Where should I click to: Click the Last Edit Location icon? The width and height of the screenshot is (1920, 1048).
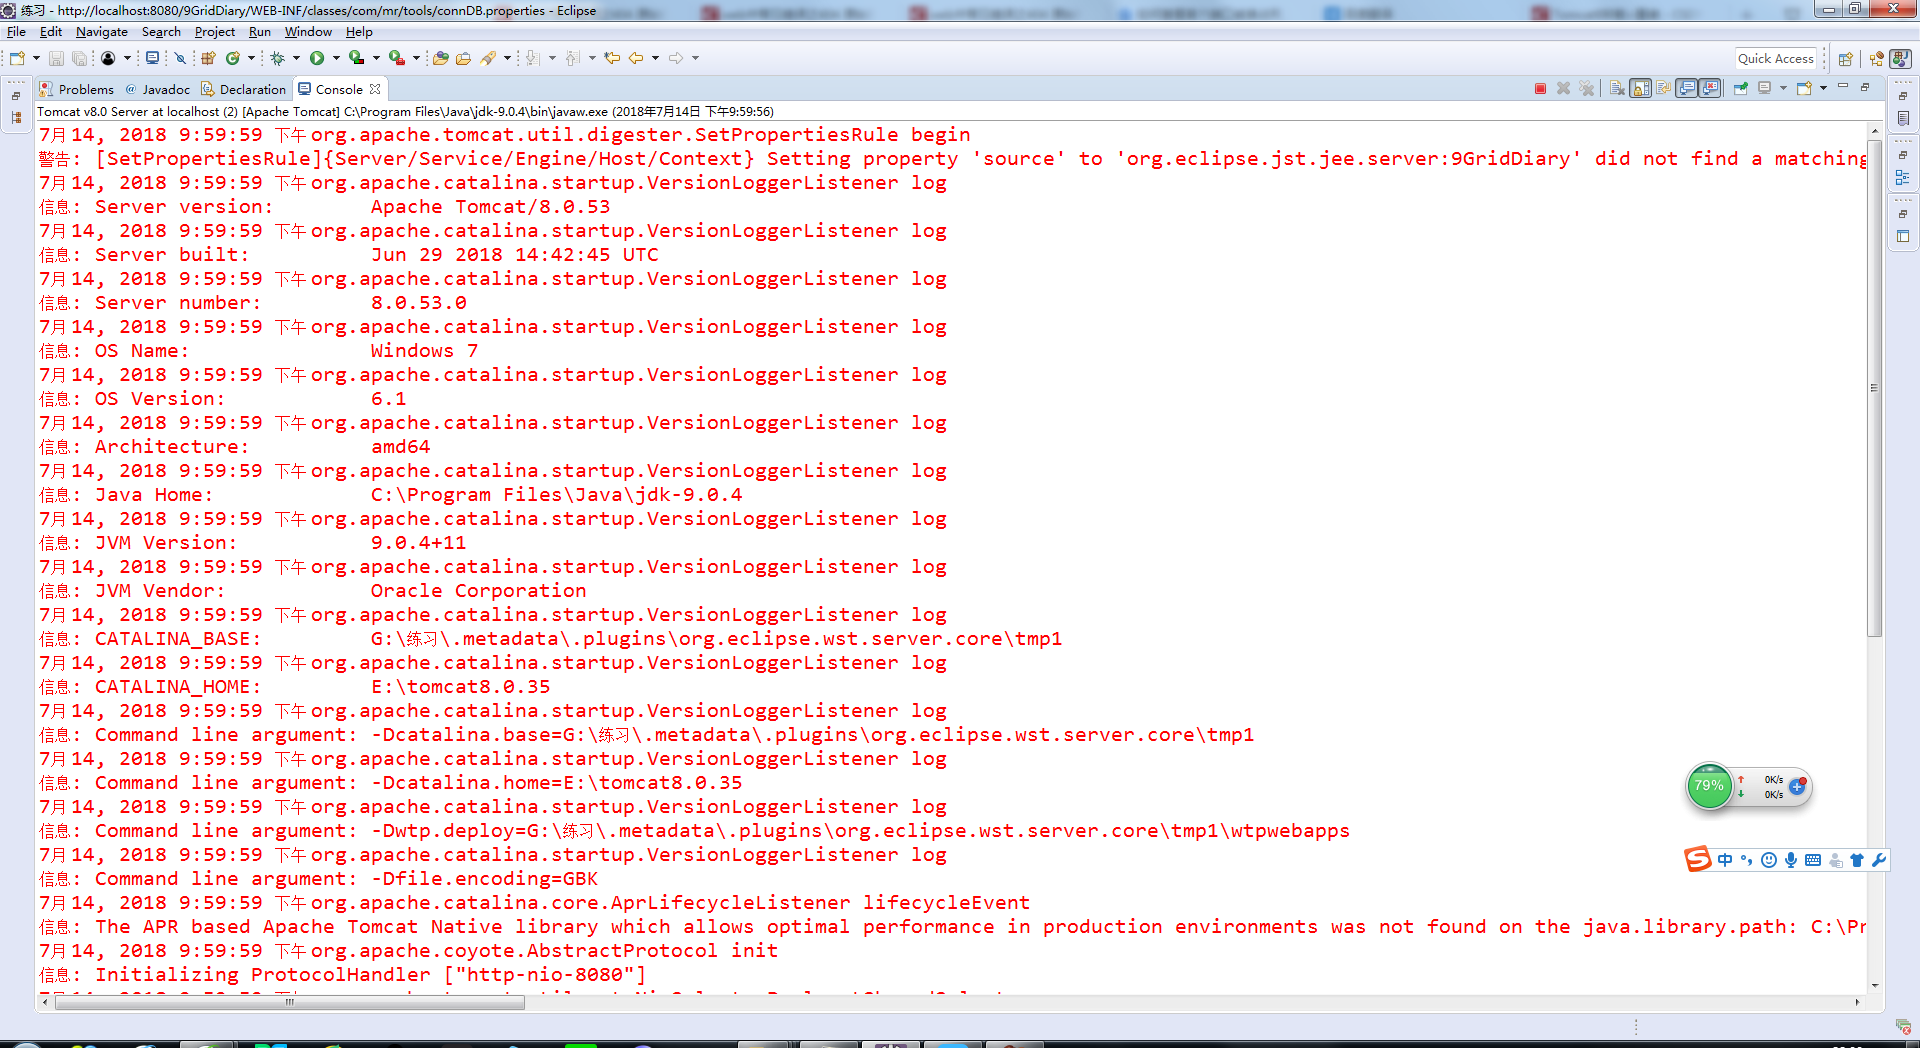[612, 58]
